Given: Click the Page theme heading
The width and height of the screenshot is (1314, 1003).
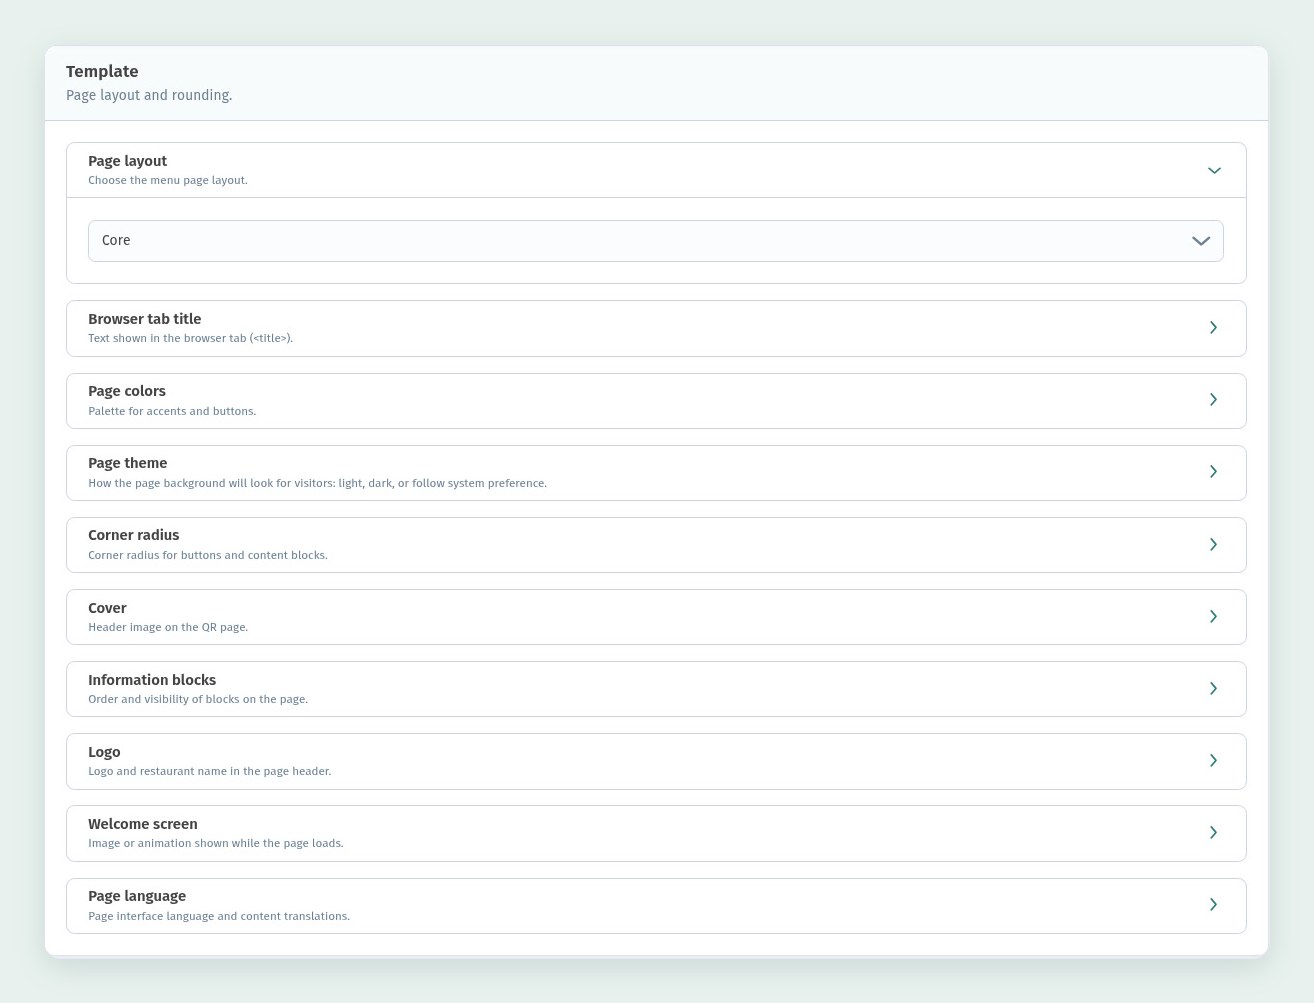Looking at the screenshot, I should pos(127,463).
